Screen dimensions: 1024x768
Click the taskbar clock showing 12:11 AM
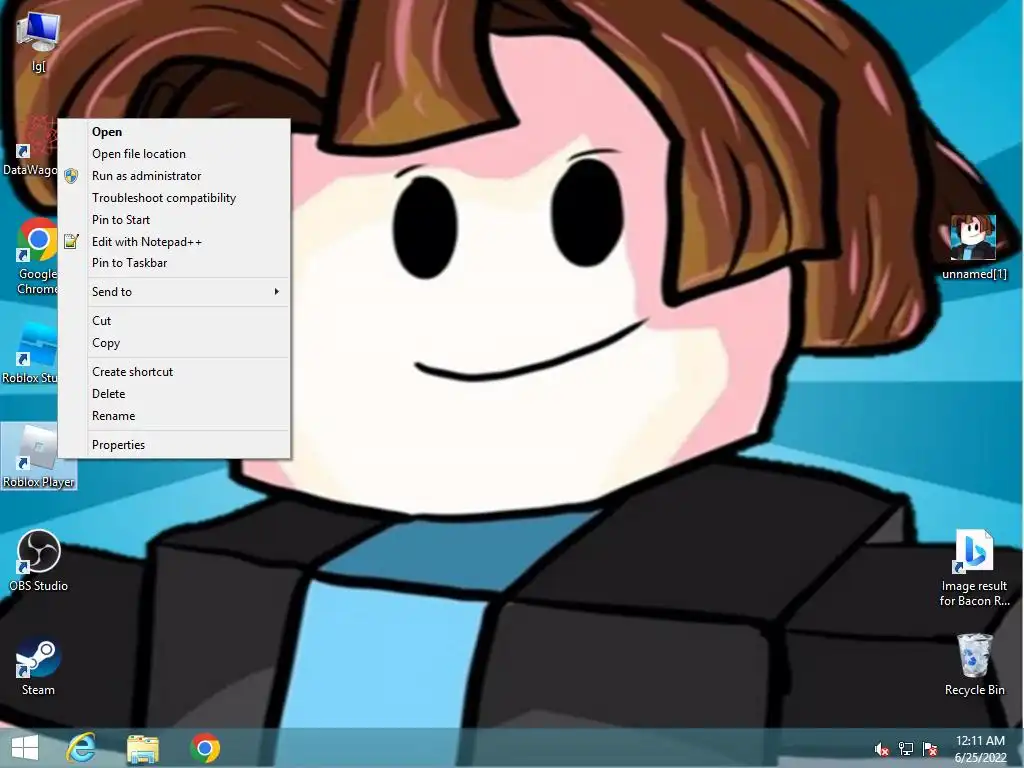click(980, 748)
